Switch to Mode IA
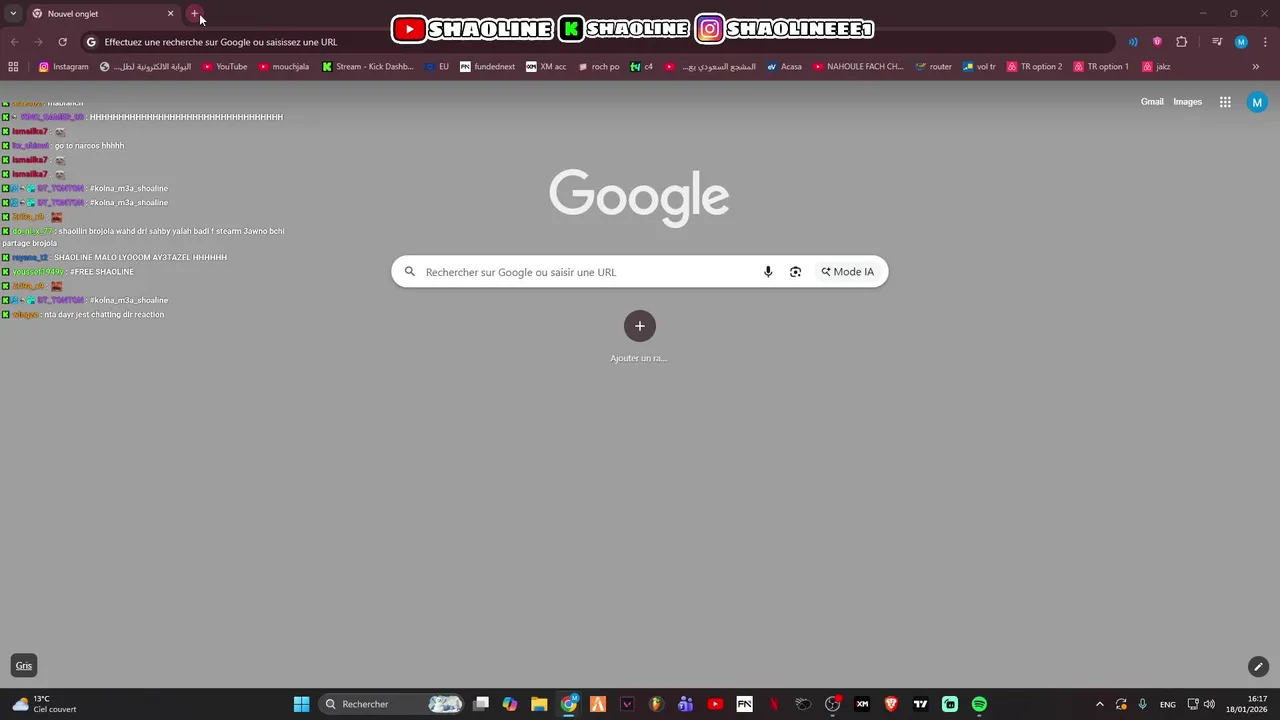 [848, 272]
